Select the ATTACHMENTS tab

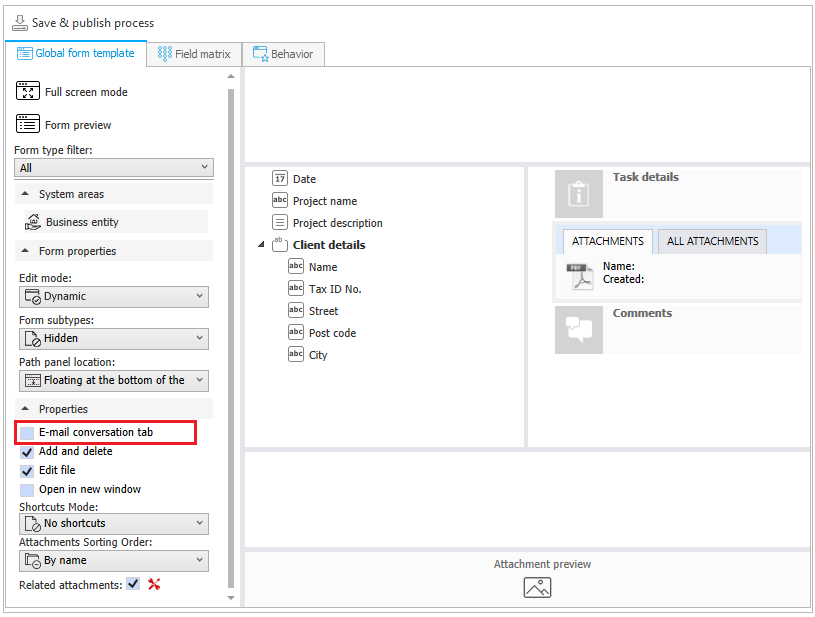[x=608, y=241]
